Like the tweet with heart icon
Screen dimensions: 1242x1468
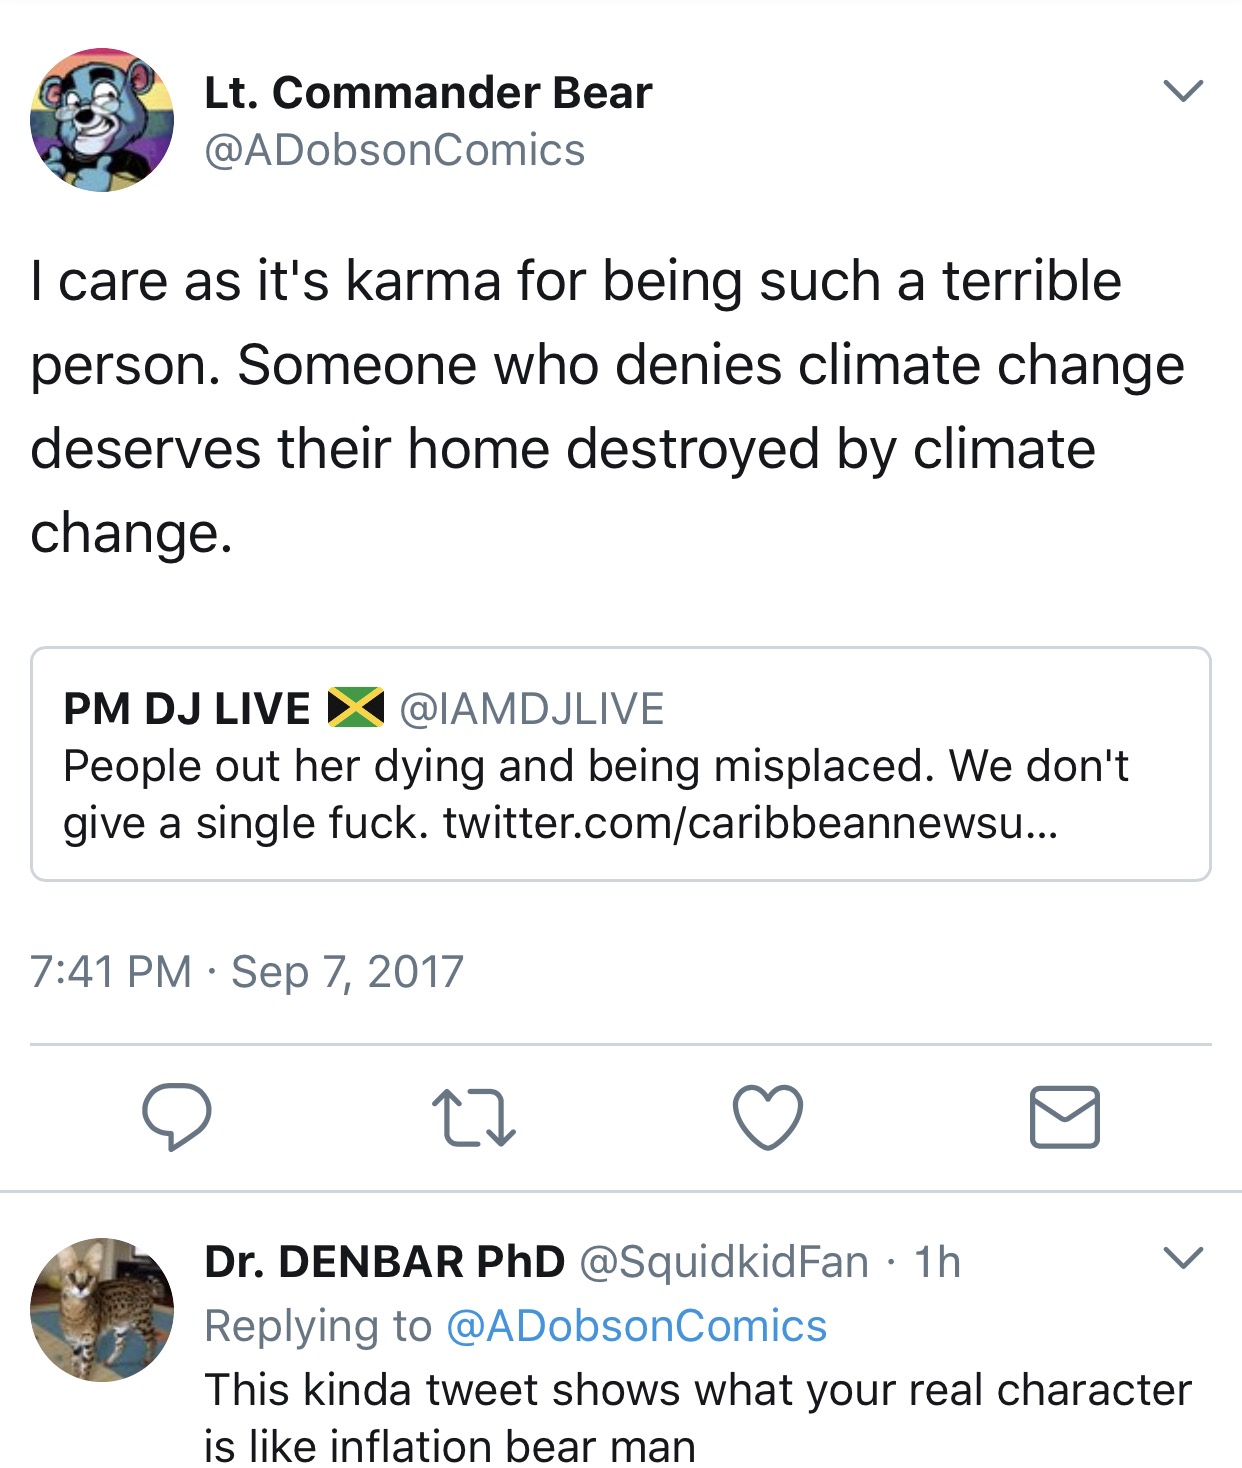pyautogui.click(x=768, y=1117)
